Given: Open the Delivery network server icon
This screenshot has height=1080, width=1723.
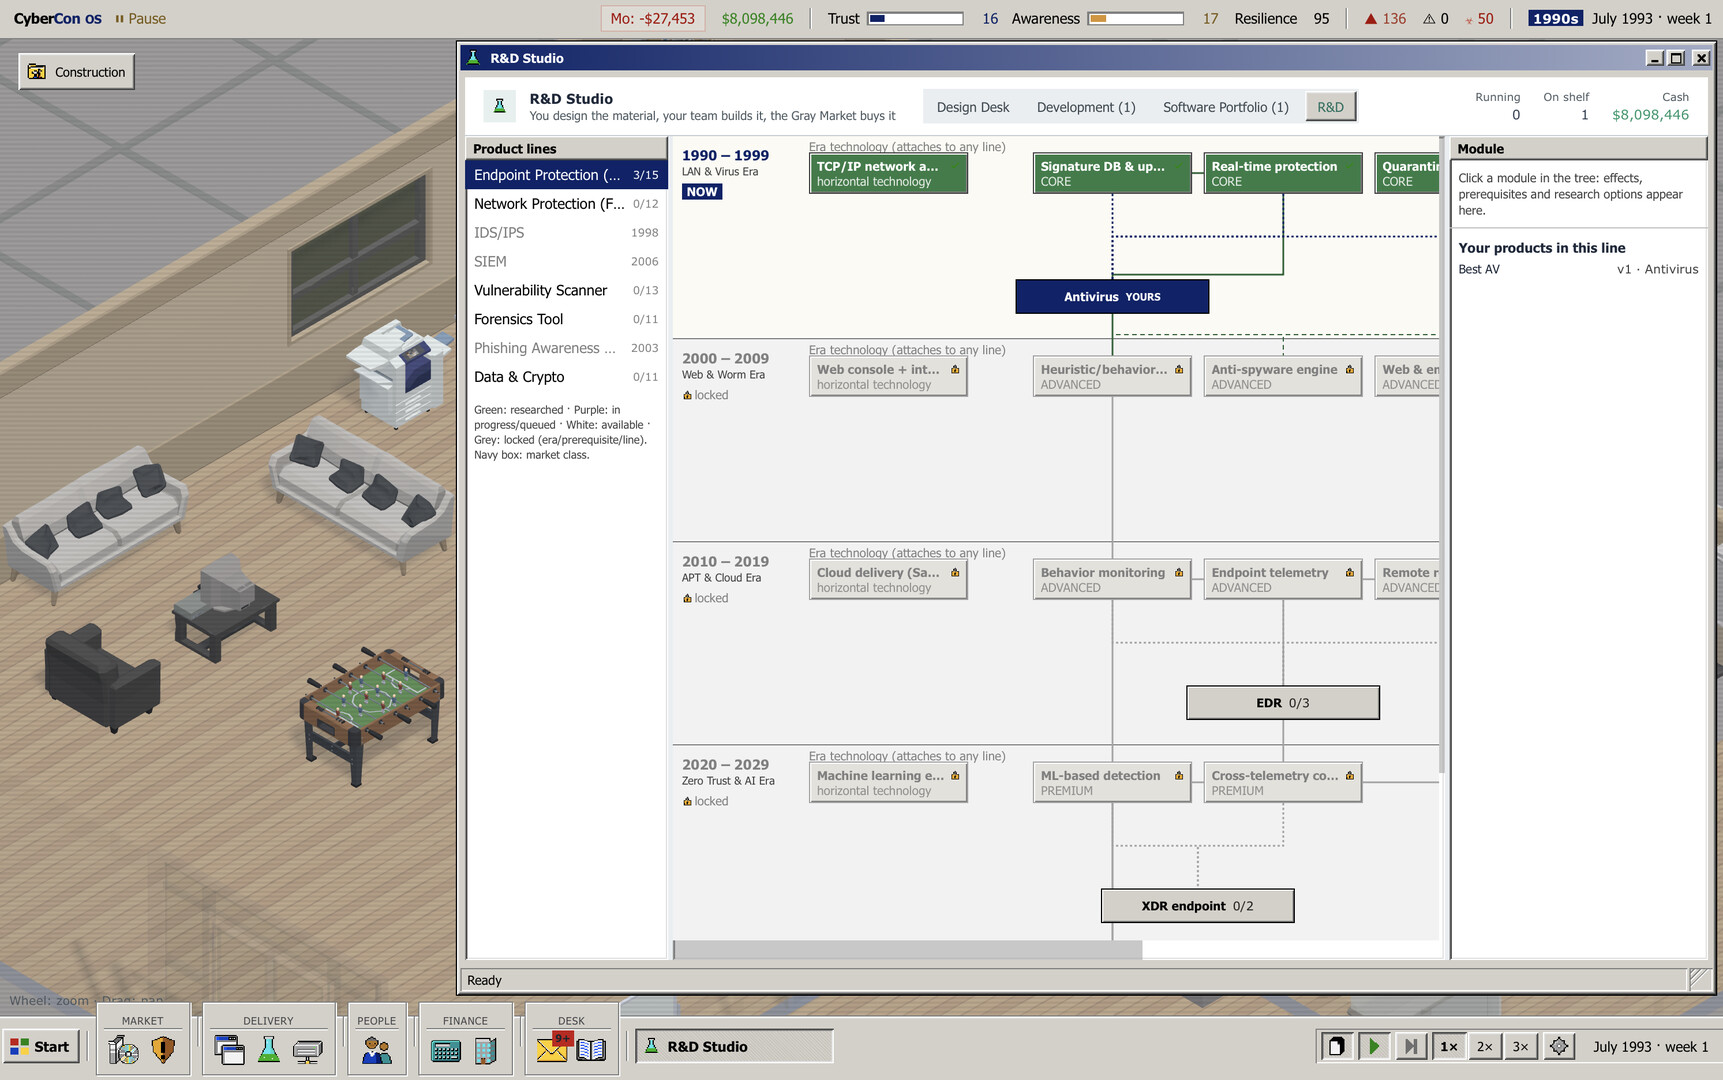Looking at the screenshot, I should [x=308, y=1049].
